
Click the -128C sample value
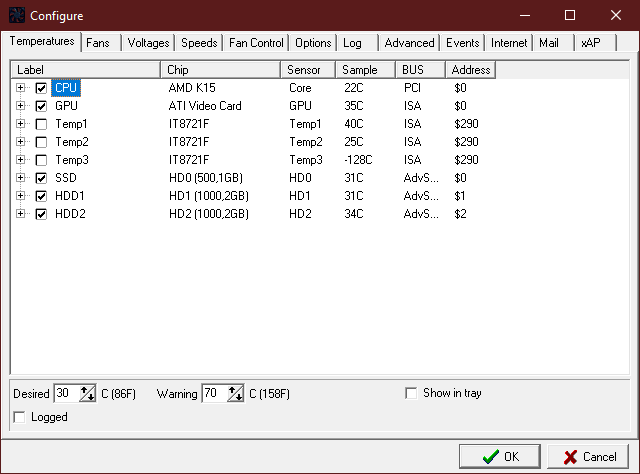[358, 160]
